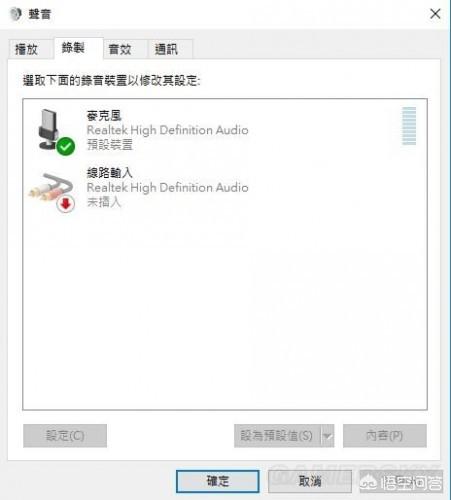Click the 線路輸入 RCA cable icon
Screen dimensions: 451x500
(50, 188)
